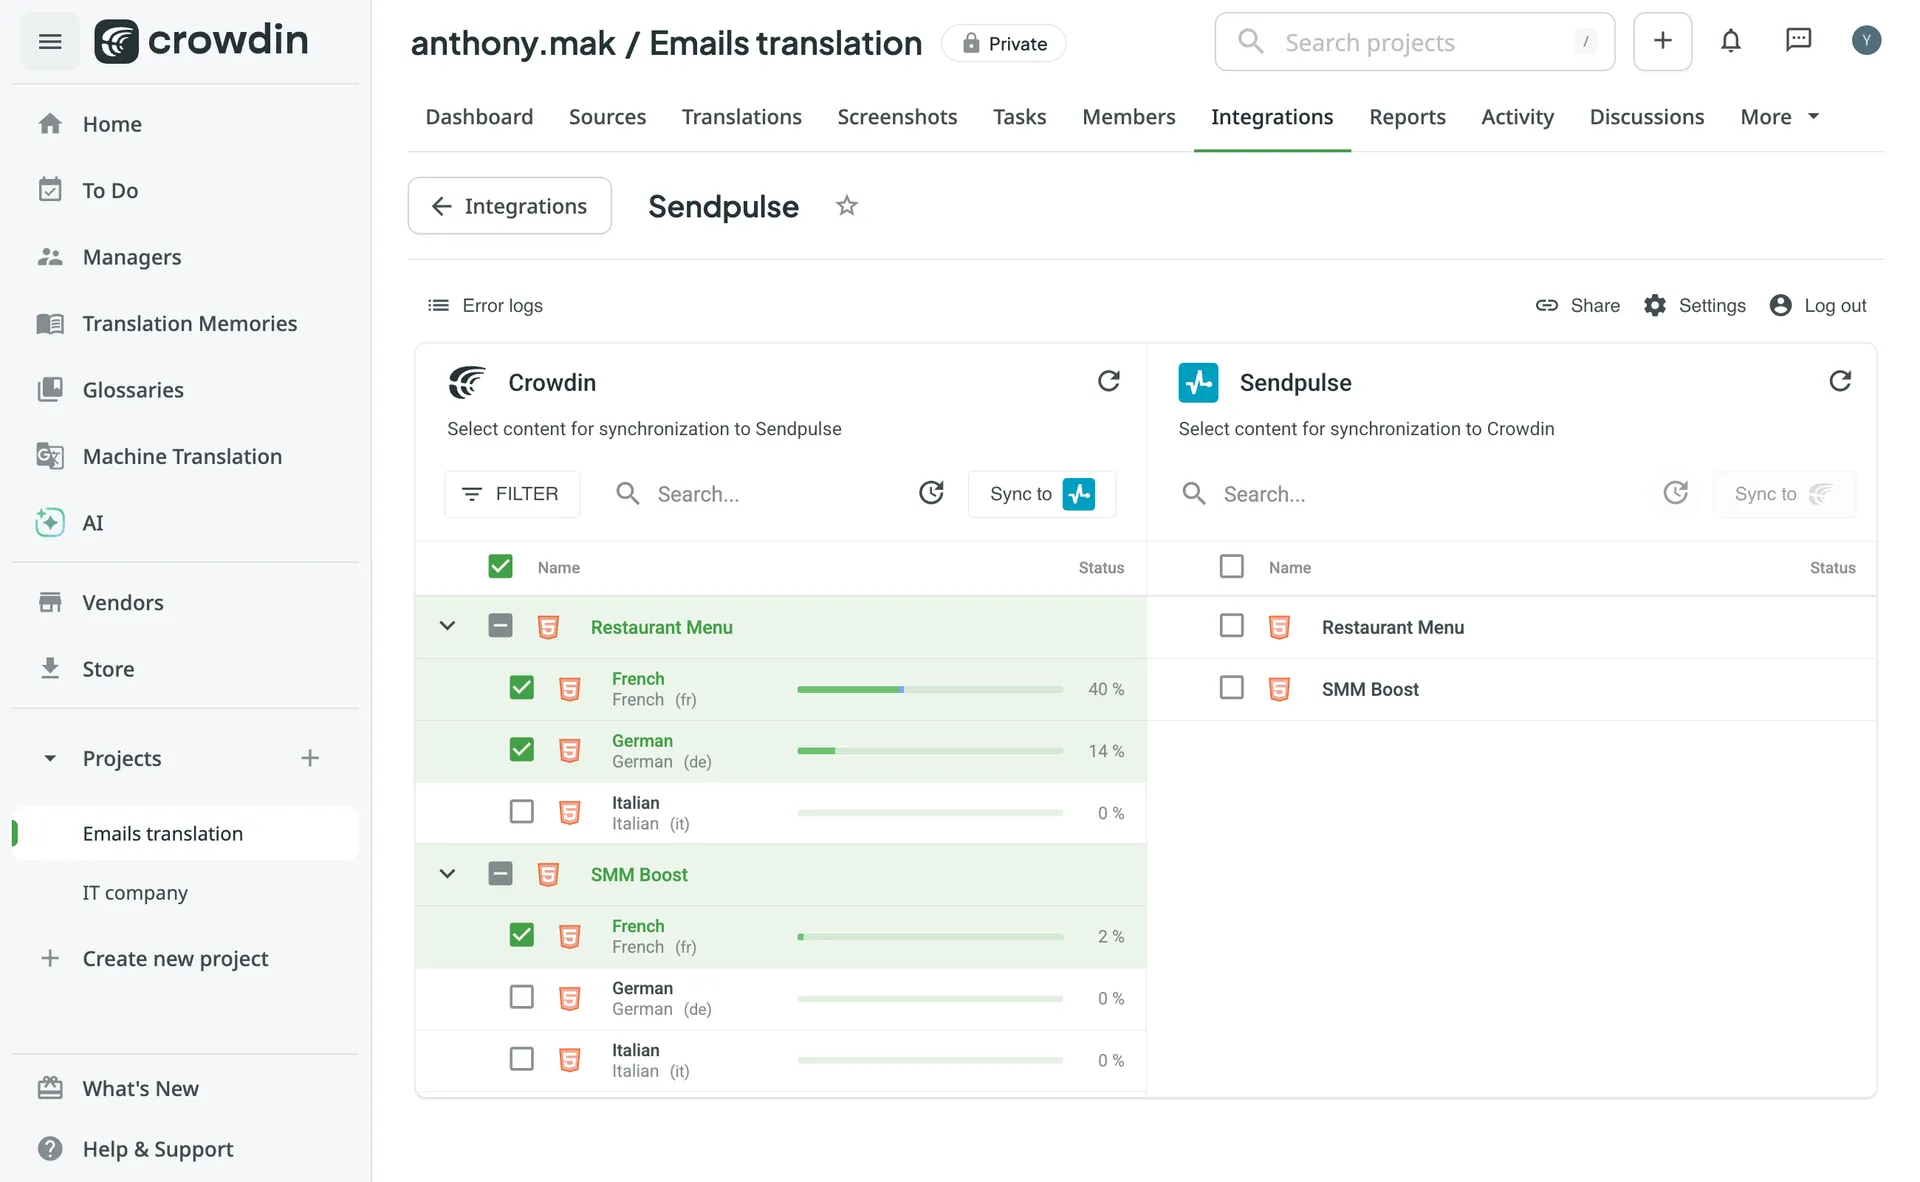Click the German 14% progress bar
This screenshot has height=1182, width=1920.
pos(930,751)
